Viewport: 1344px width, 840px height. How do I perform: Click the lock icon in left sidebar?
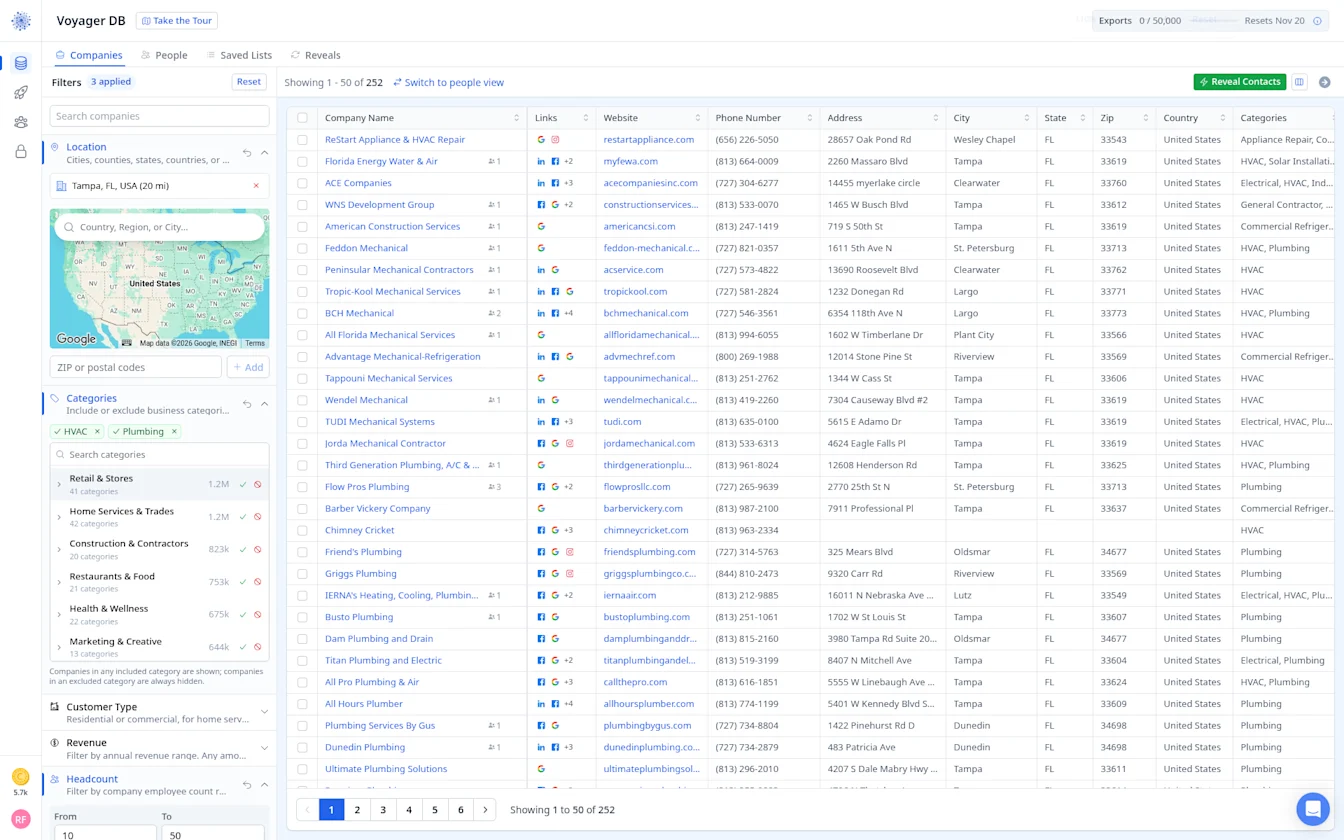21,152
